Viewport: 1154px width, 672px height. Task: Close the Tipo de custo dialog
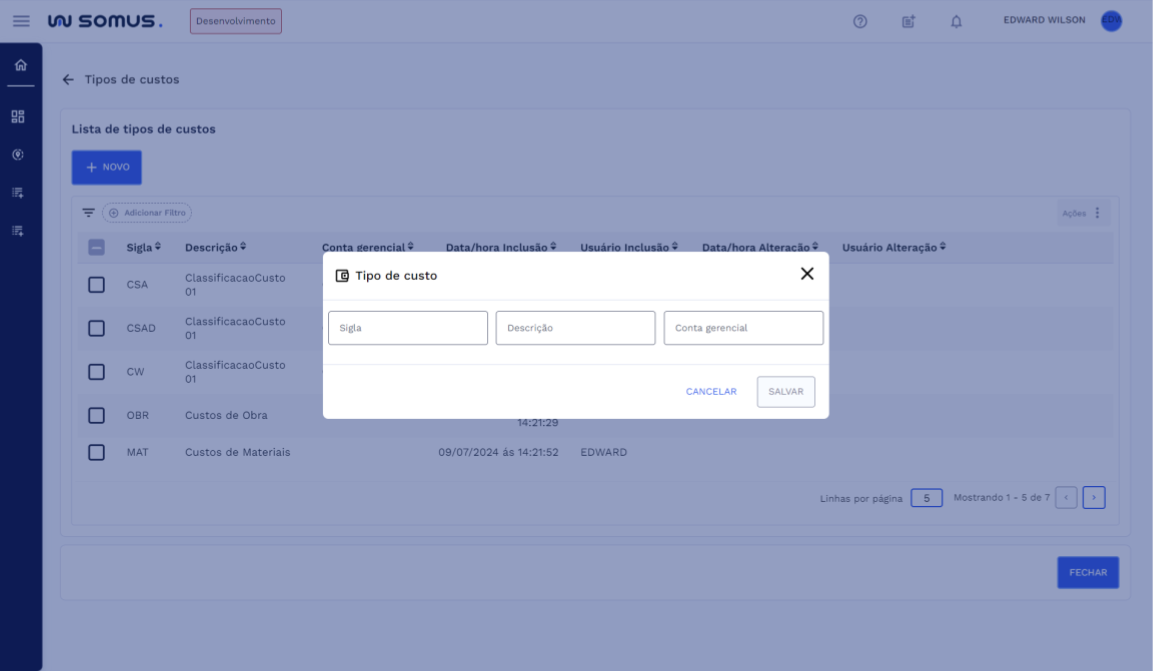coord(807,274)
